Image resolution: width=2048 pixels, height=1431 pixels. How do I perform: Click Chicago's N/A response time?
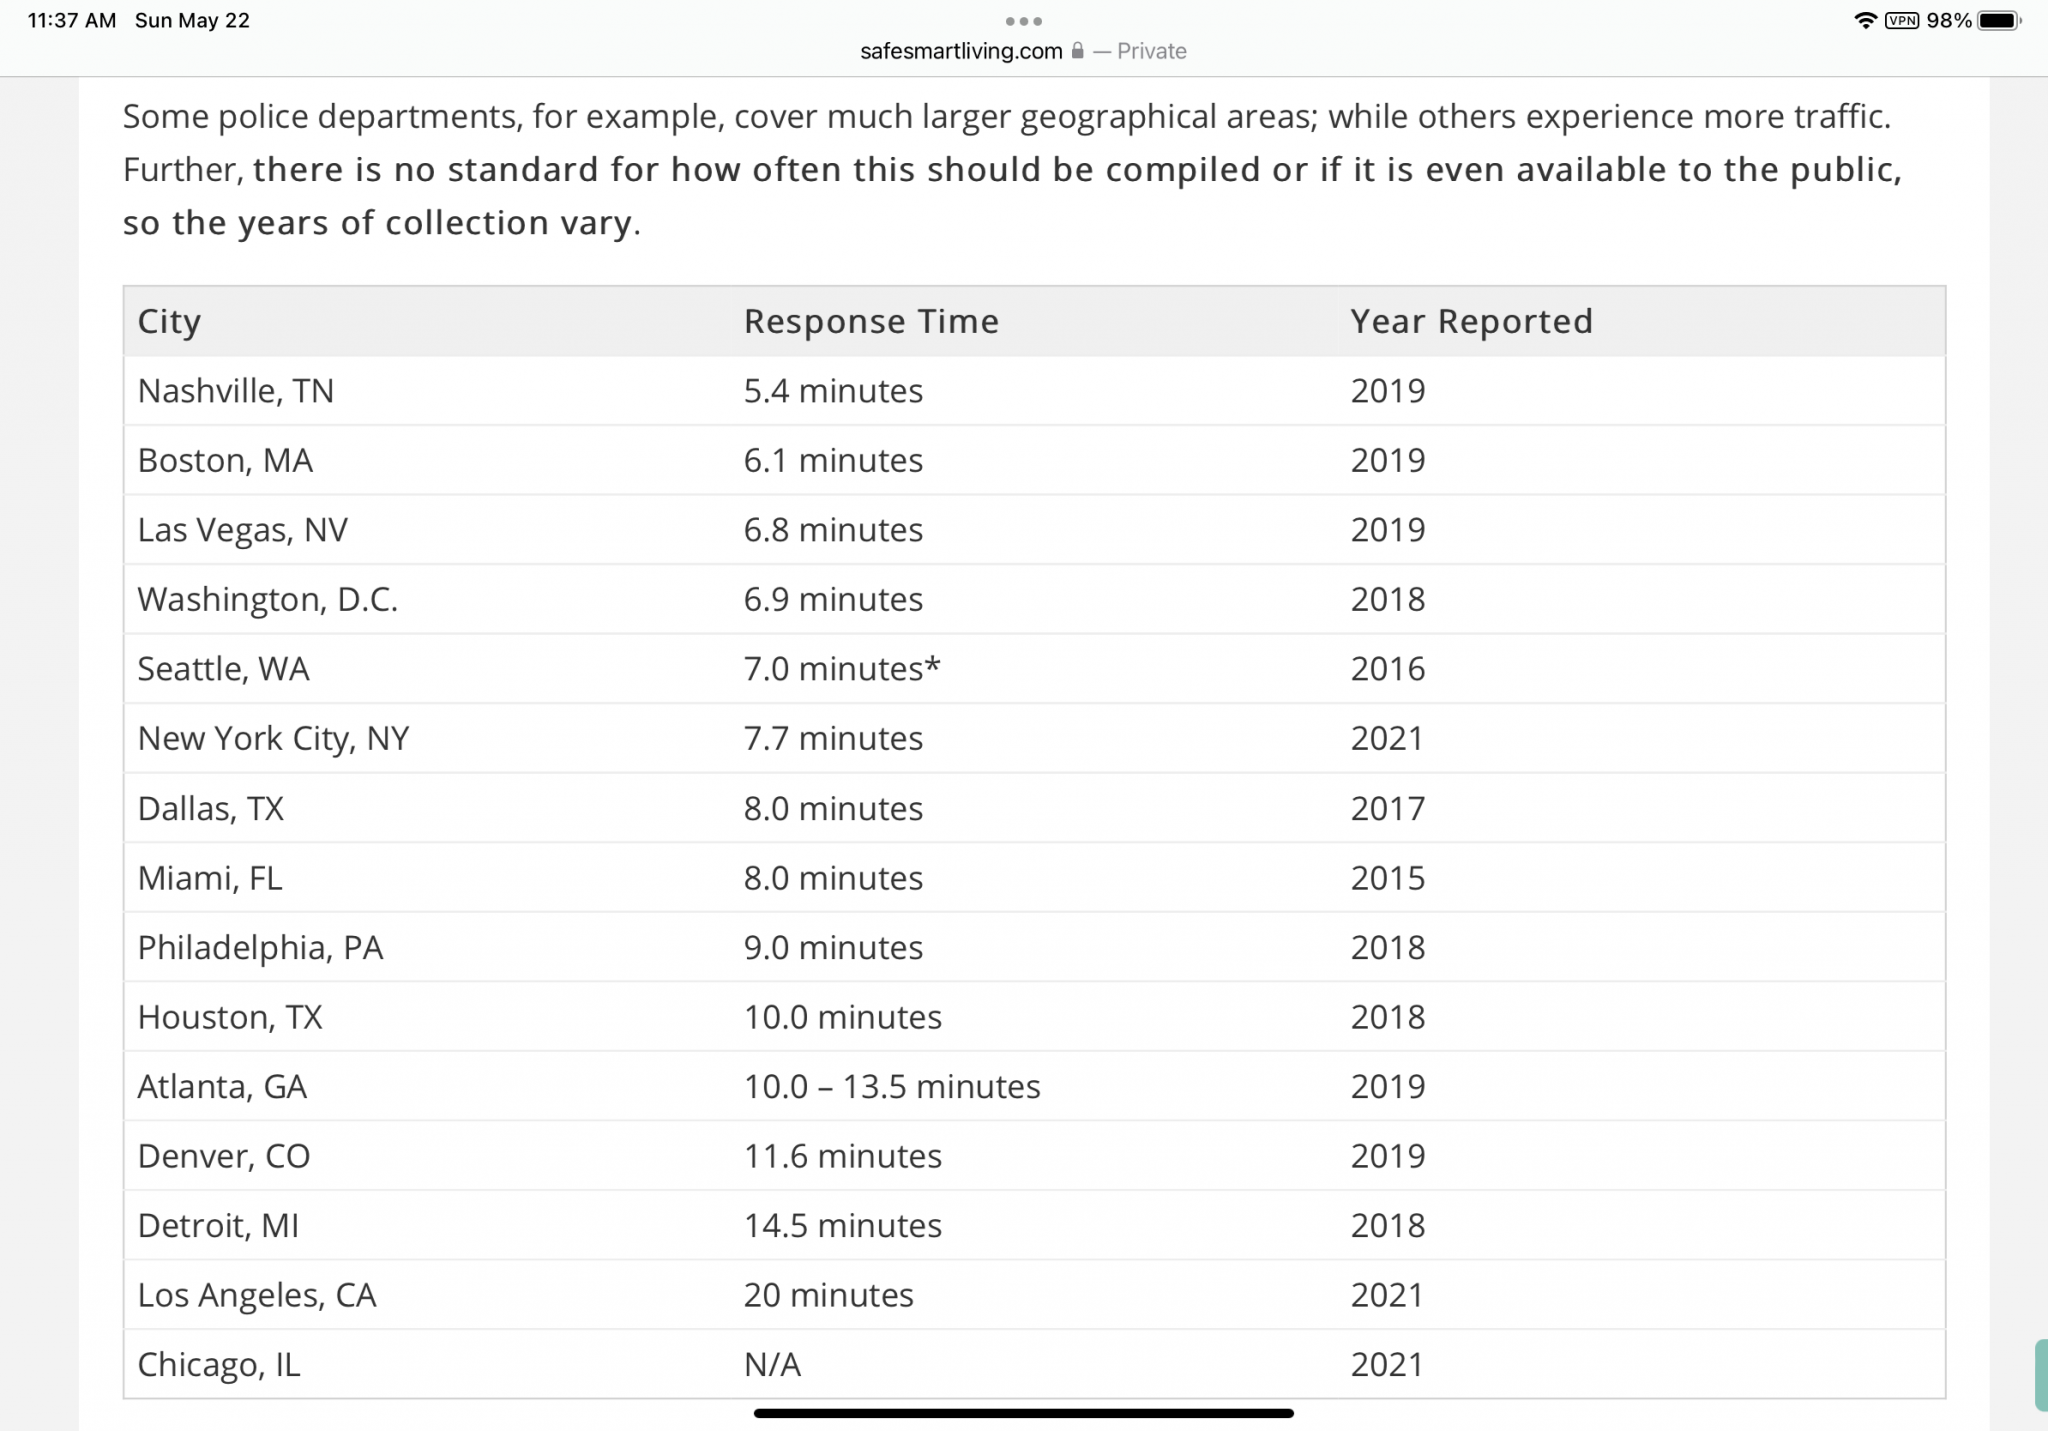[772, 1365]
